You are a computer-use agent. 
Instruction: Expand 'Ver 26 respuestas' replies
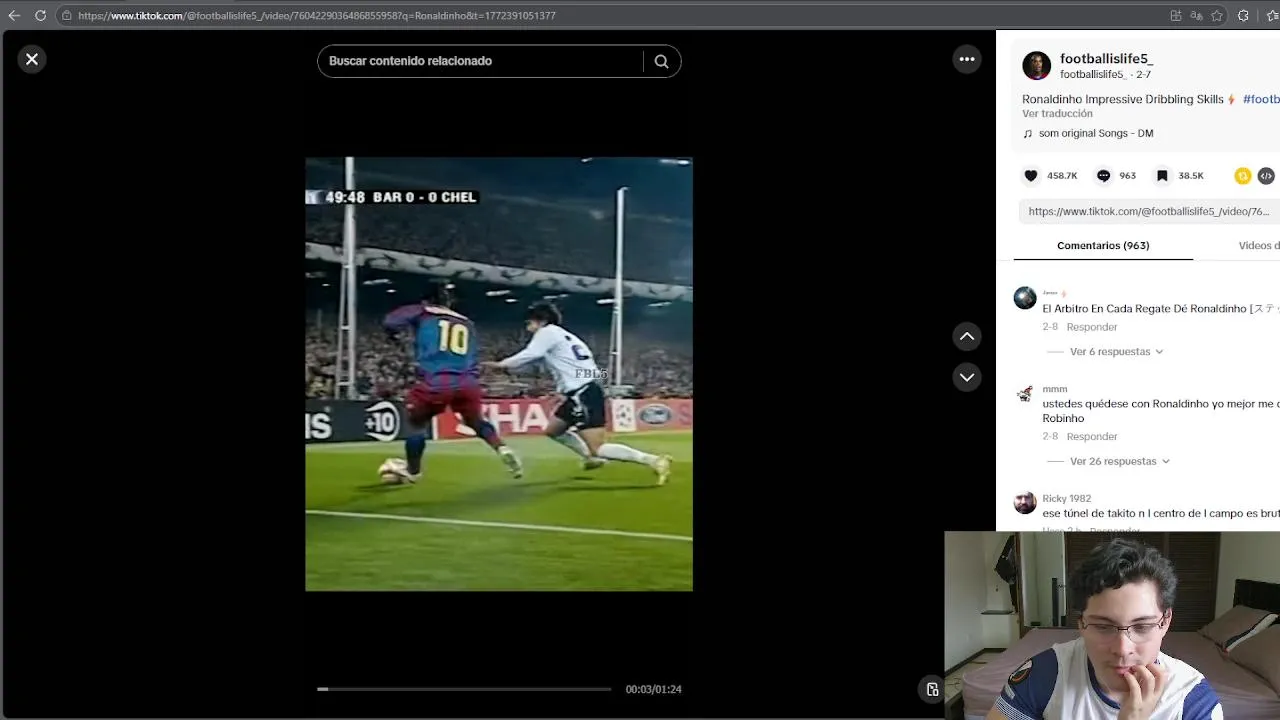pos(1119,462)
